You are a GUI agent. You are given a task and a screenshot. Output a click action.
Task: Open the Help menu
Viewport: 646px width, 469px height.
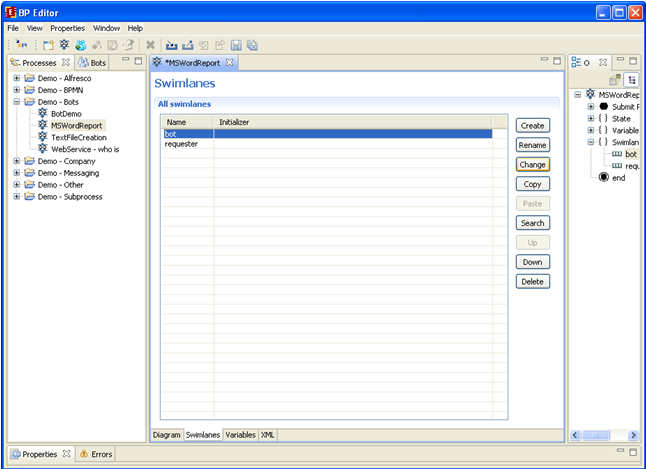(135, 28)
